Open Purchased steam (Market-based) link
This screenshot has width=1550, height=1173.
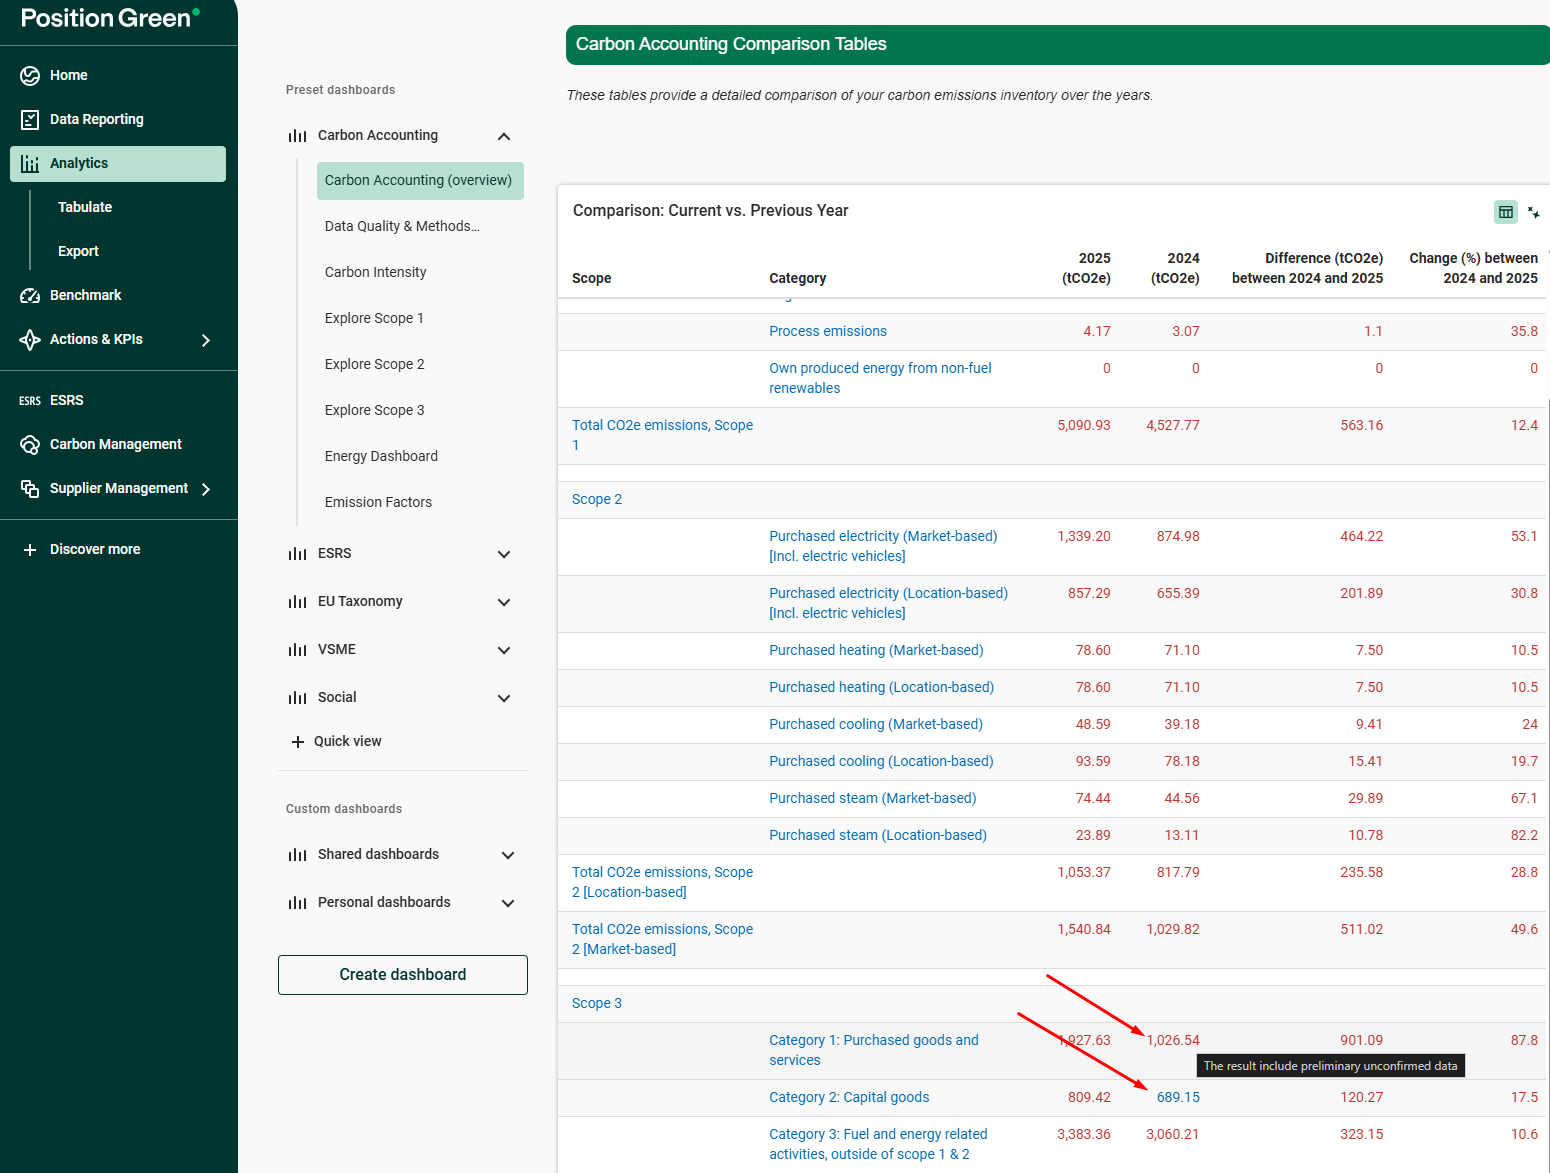click(x=872, y=798)
